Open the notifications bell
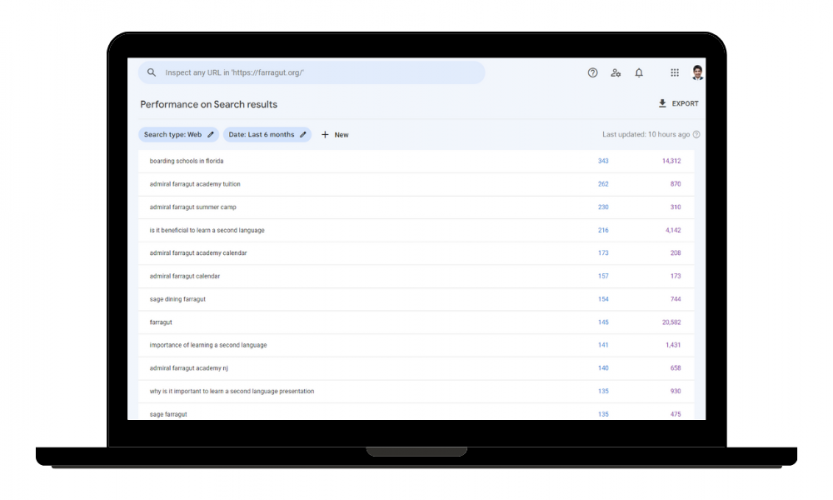This screenshot has width=833, height=500. [x=639, y=73]
